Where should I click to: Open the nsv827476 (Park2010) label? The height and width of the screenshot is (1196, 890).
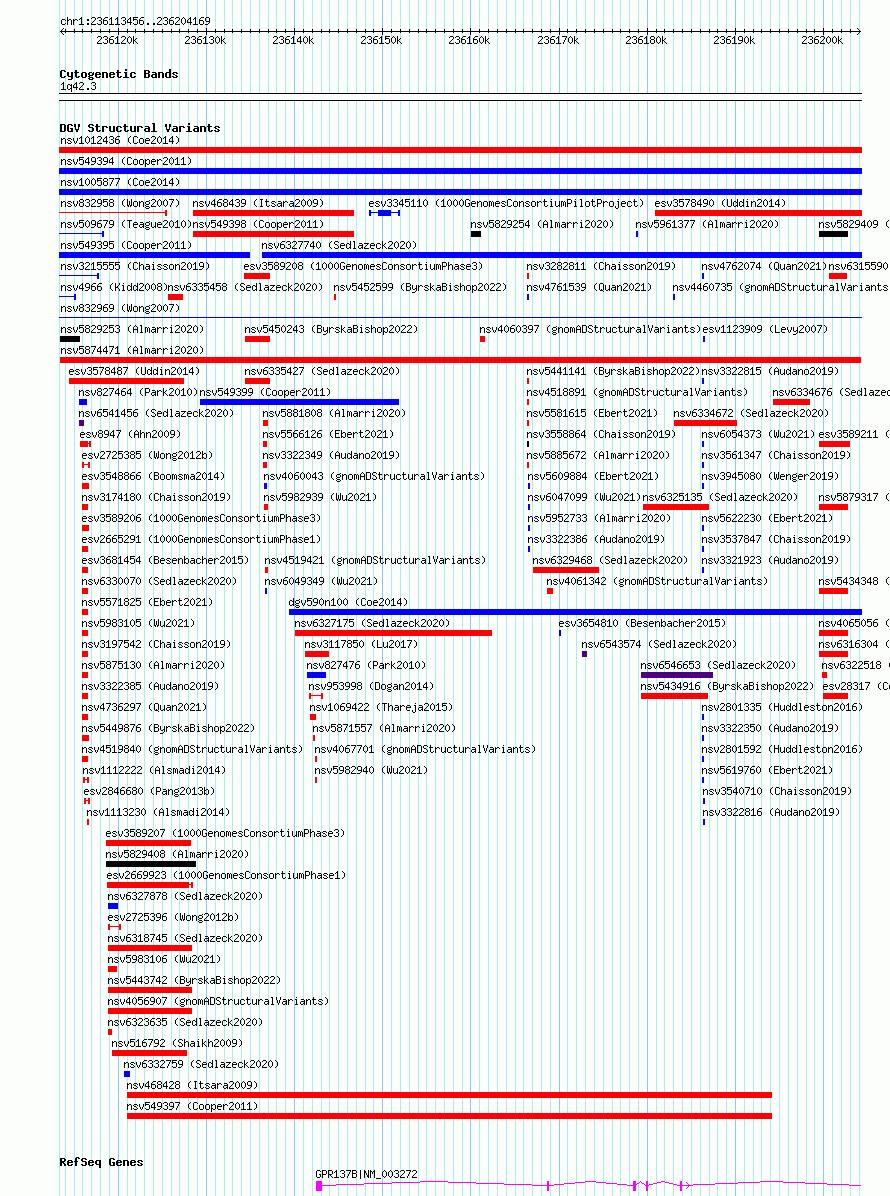coord(366,665)
